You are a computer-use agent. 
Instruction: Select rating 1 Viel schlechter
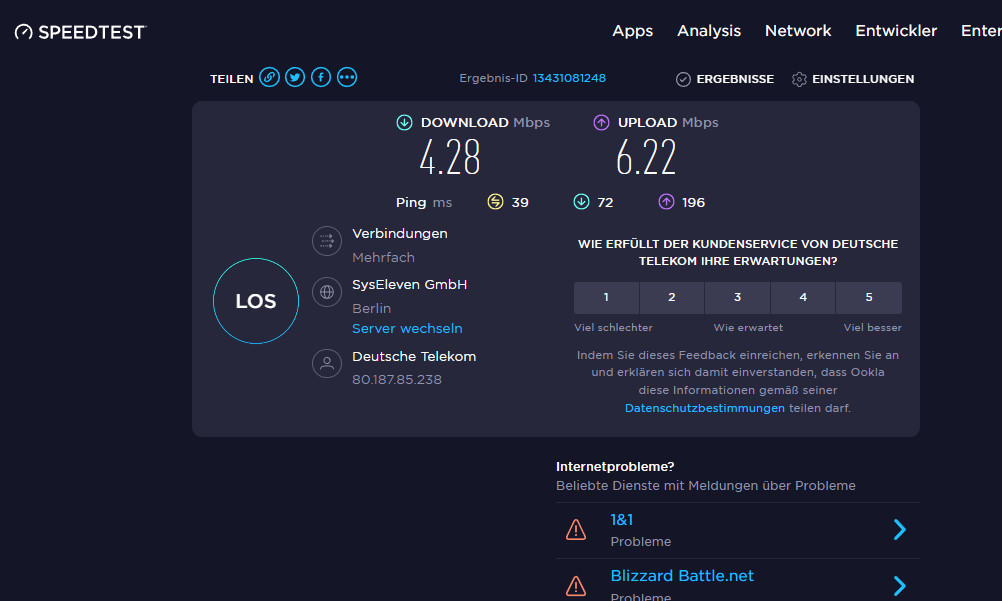[x=606, y=298]
